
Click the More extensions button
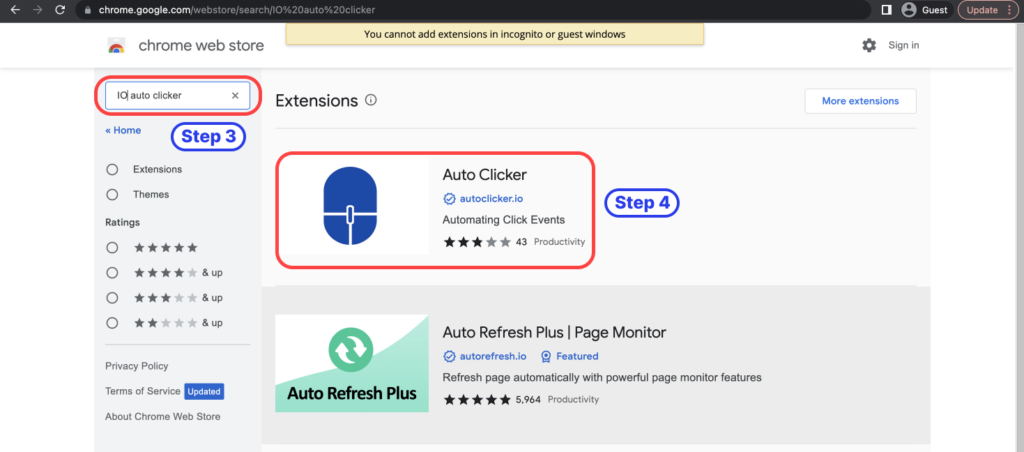(x=860, y=101)
